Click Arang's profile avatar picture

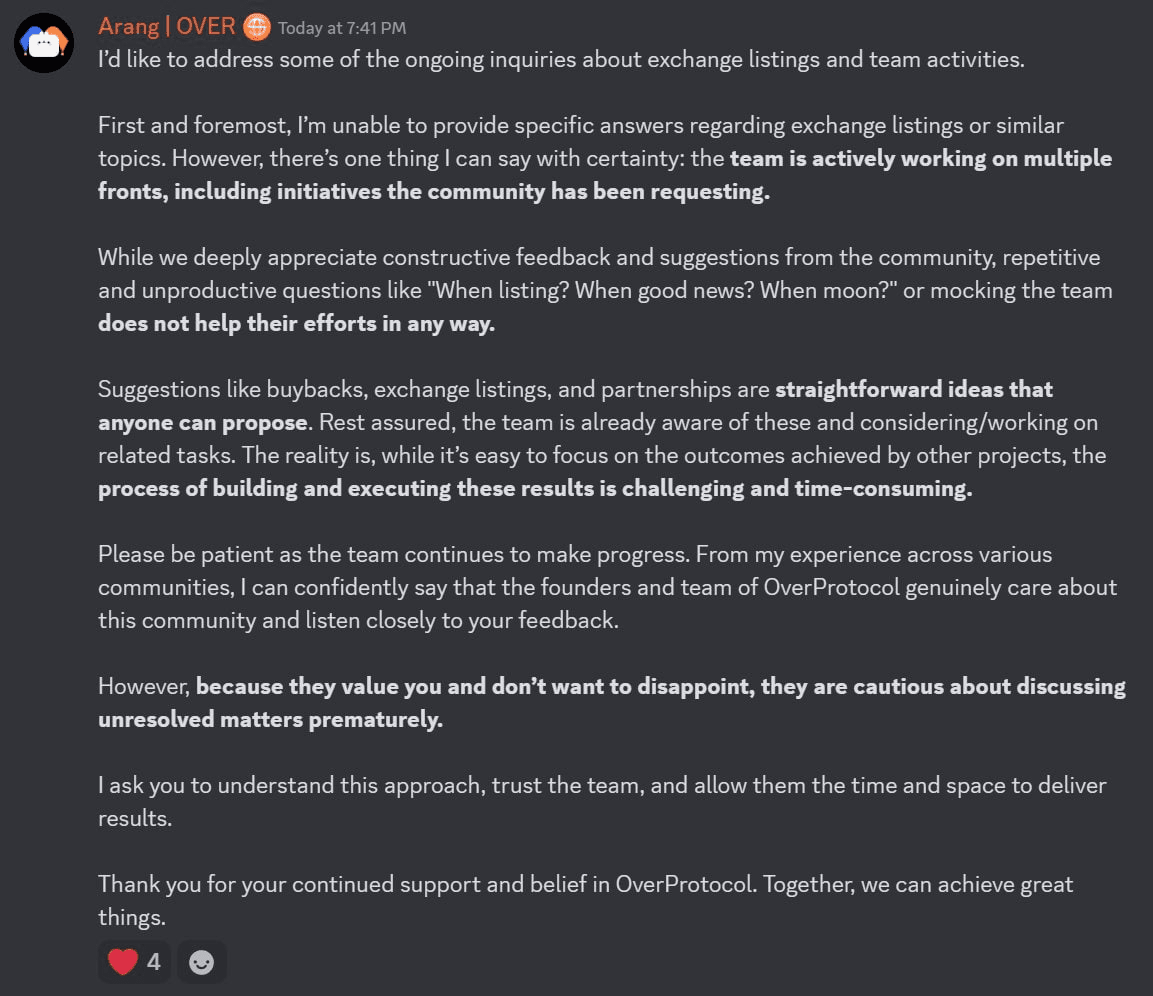click(44, 43)
